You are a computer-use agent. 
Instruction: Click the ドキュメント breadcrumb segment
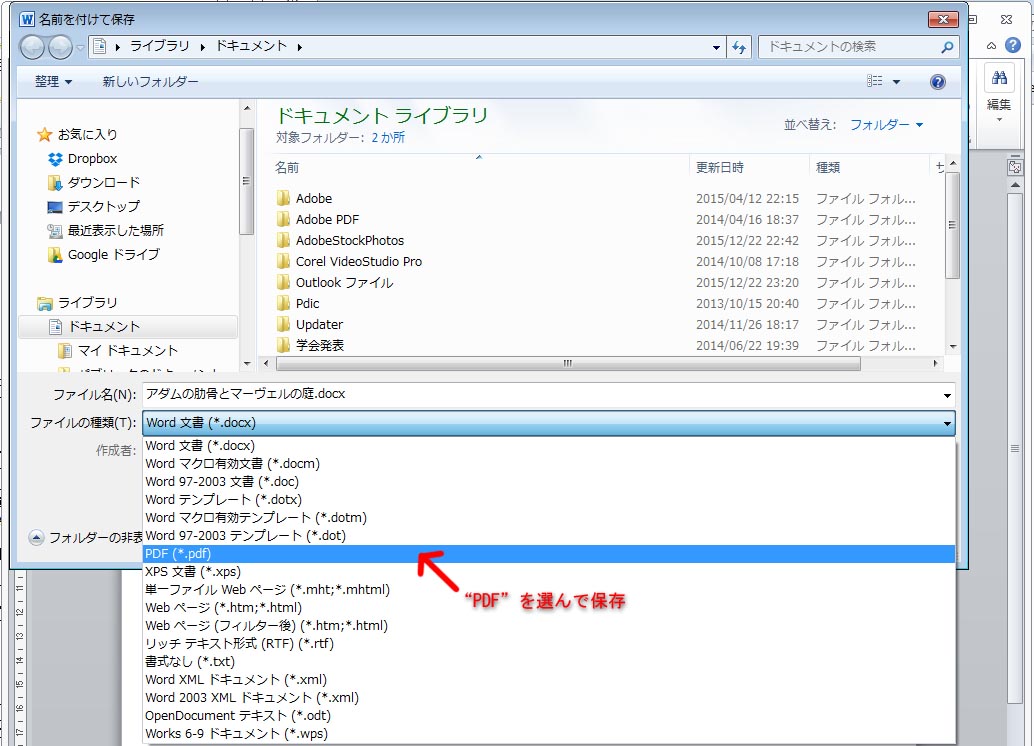(251, 46)
